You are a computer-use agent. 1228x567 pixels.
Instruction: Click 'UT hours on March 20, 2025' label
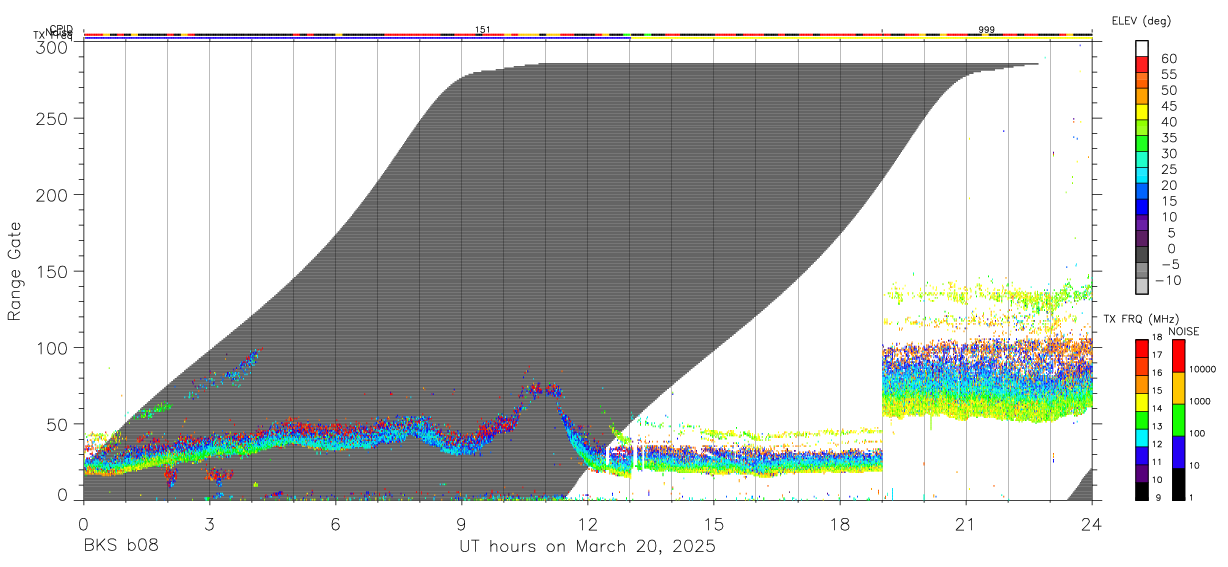(x=587, y=547)
